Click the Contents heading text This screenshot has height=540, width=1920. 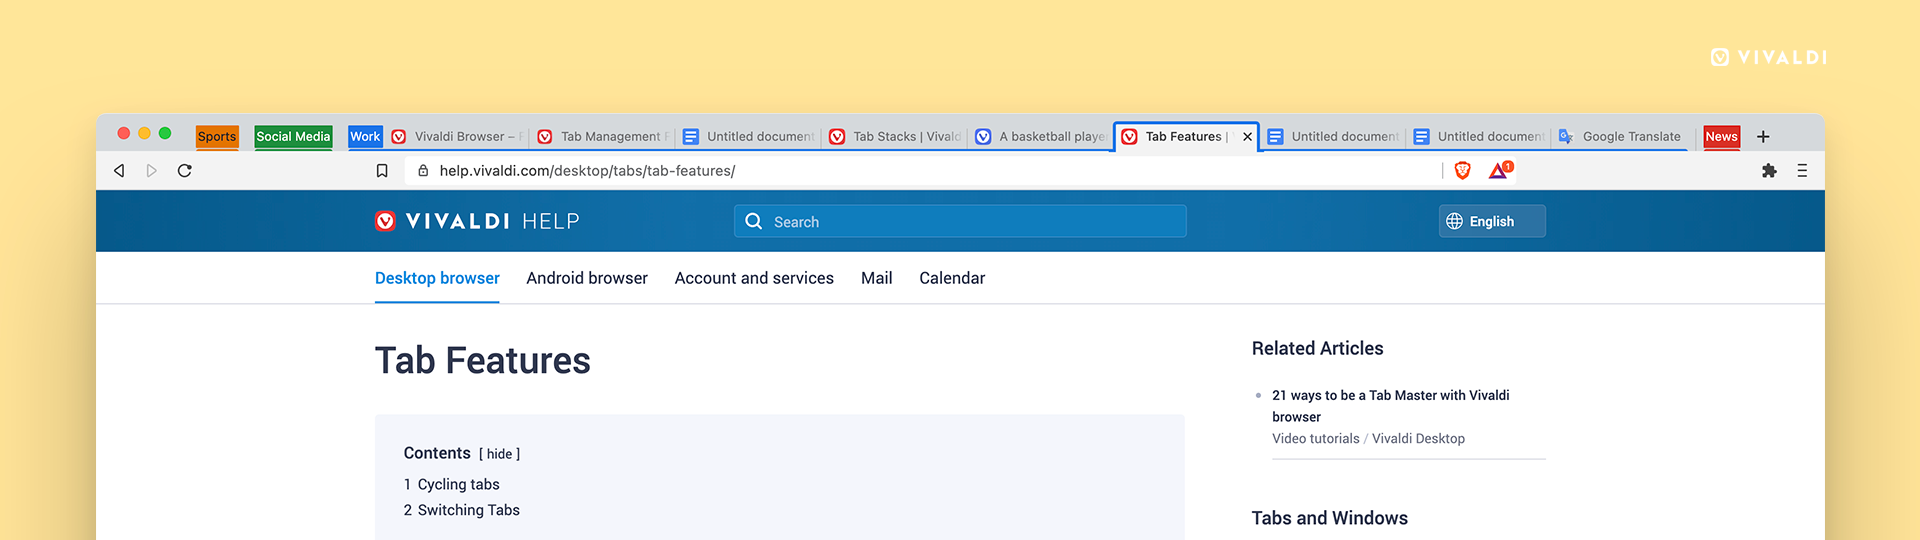click(x=437, y=453)
